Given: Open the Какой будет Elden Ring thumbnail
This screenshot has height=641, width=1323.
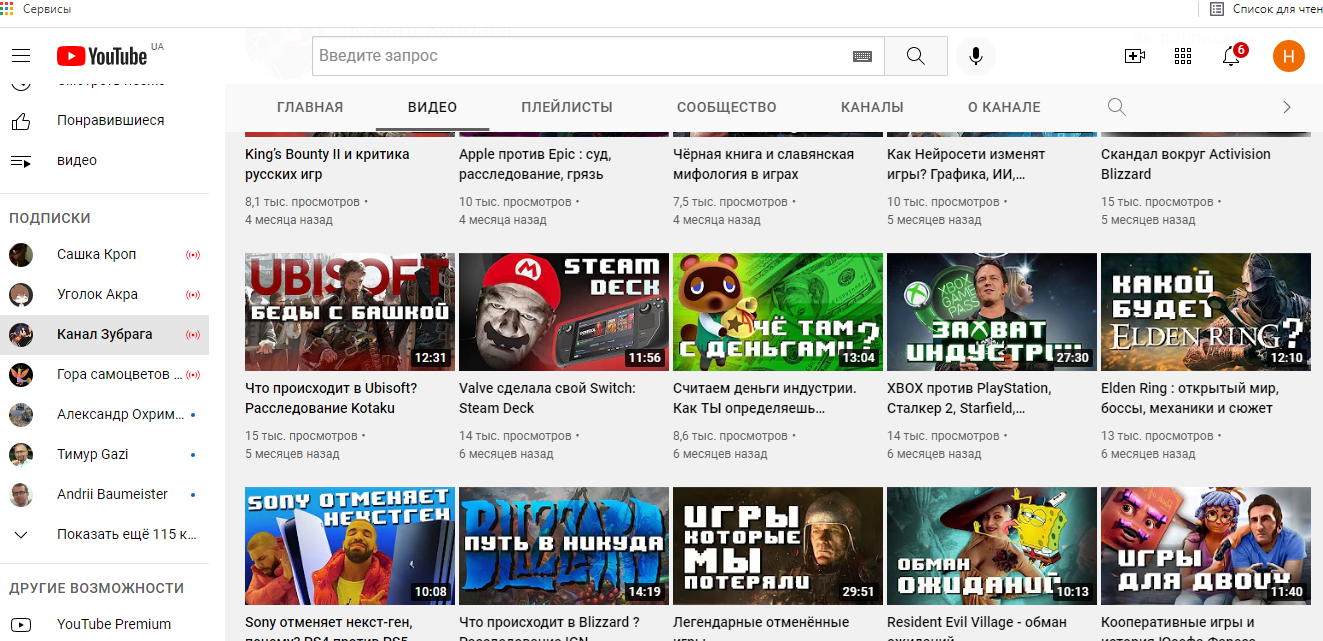Looking at the screenshot, I should pos(1206,312).
